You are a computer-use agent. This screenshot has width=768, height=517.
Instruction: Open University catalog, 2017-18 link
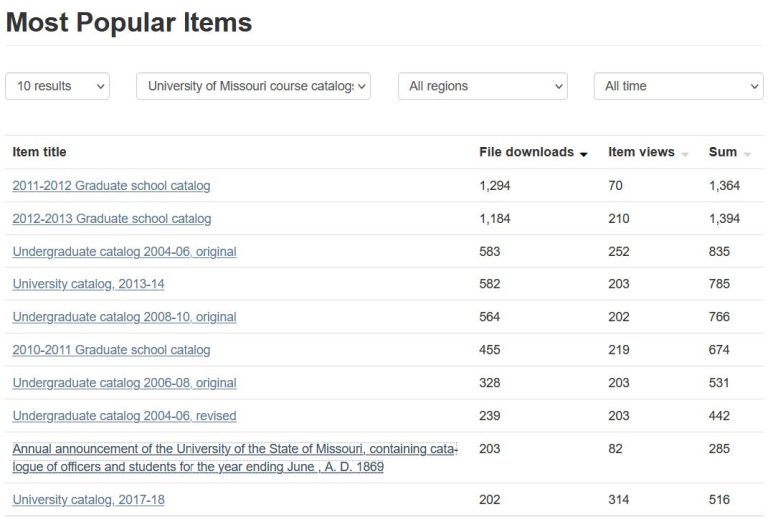(88, 500)
